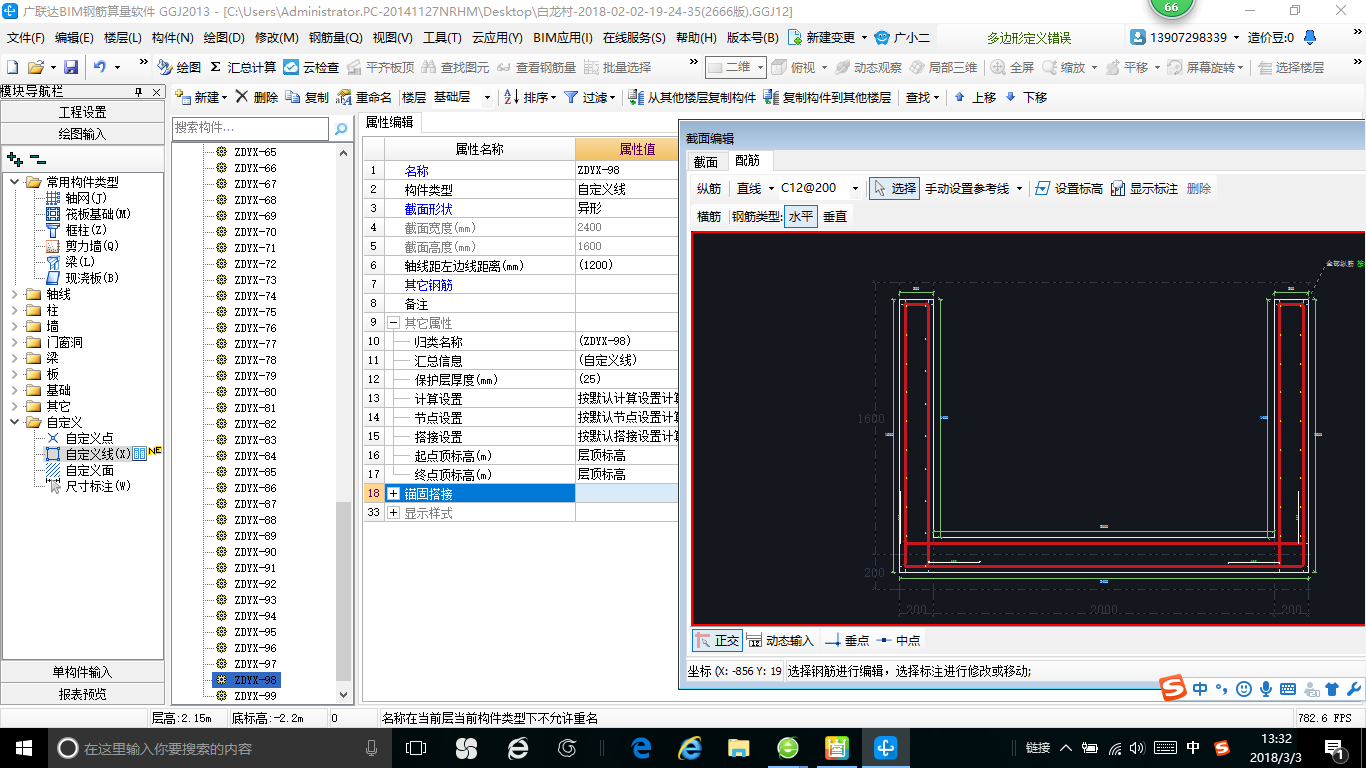The image size is (1366, 768).
Task: Click the search magnifier icon
Action: point(340,128)
